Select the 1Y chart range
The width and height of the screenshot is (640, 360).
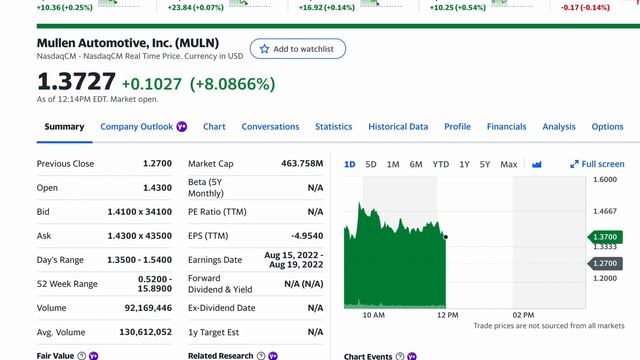464,164
